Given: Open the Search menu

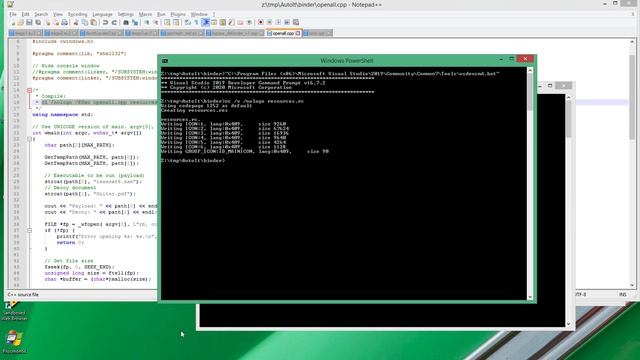Looking at the screenshot, I should tap(41, 14).
